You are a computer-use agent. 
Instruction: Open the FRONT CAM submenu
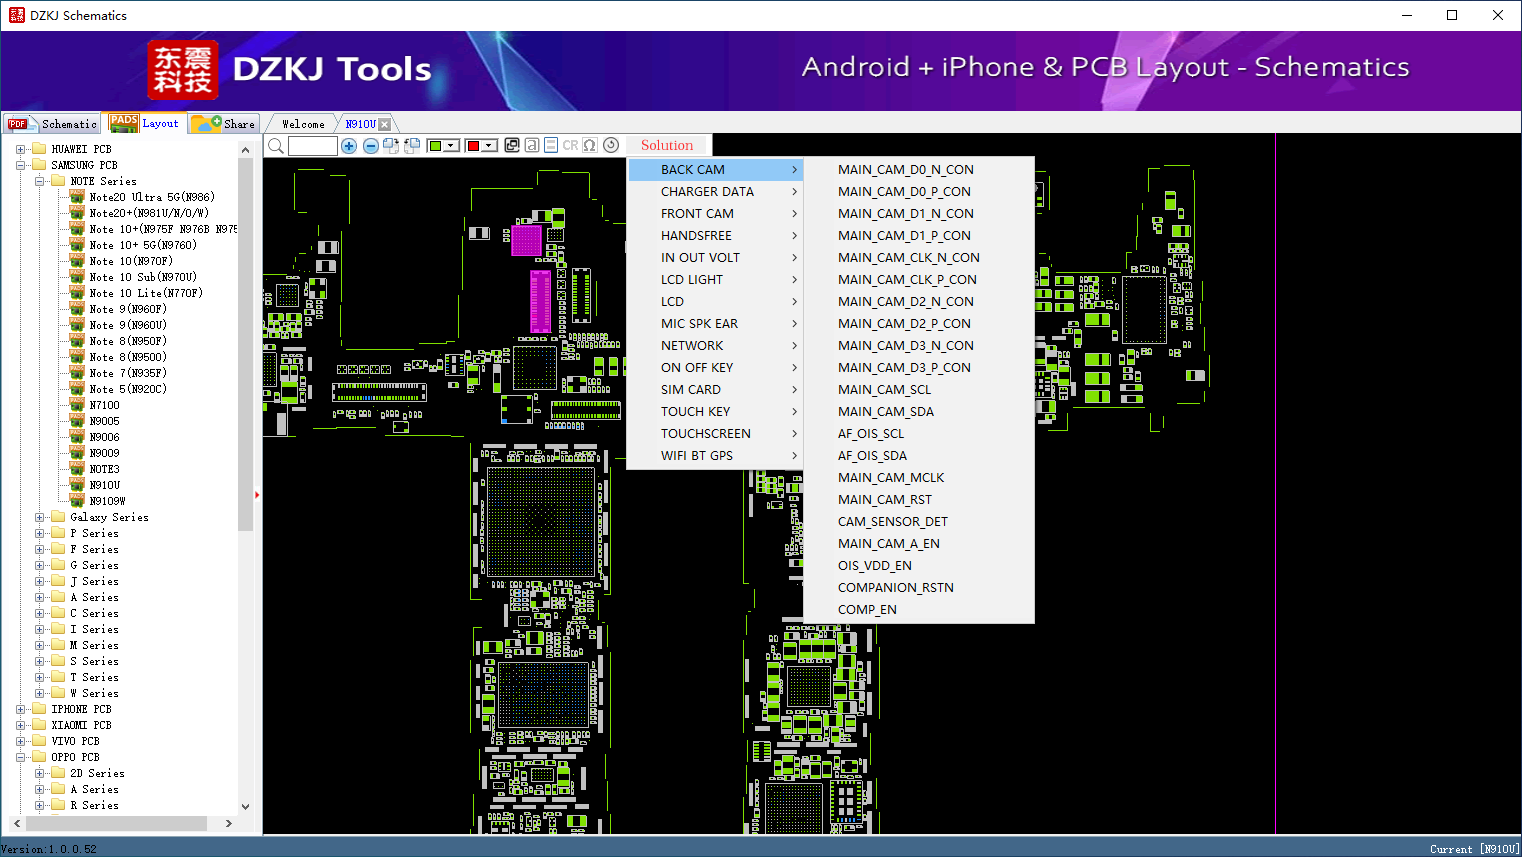click(716, 214)
